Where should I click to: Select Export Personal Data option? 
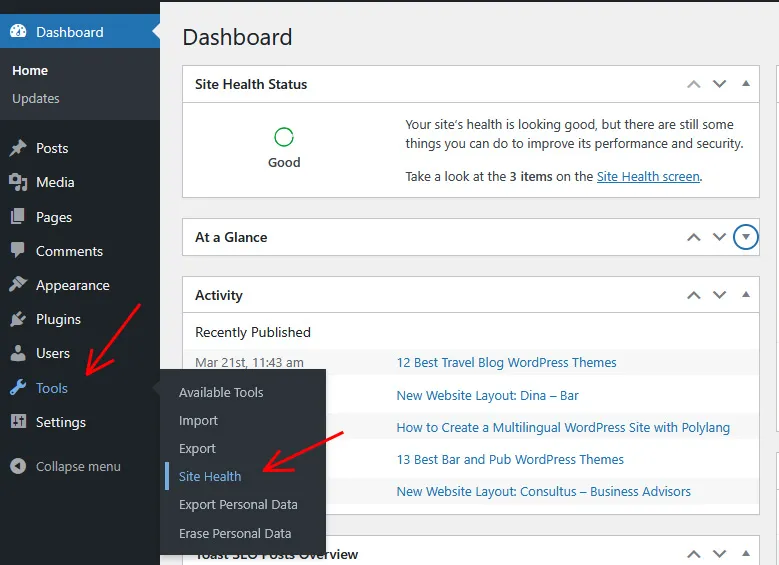tap(238, 504)
